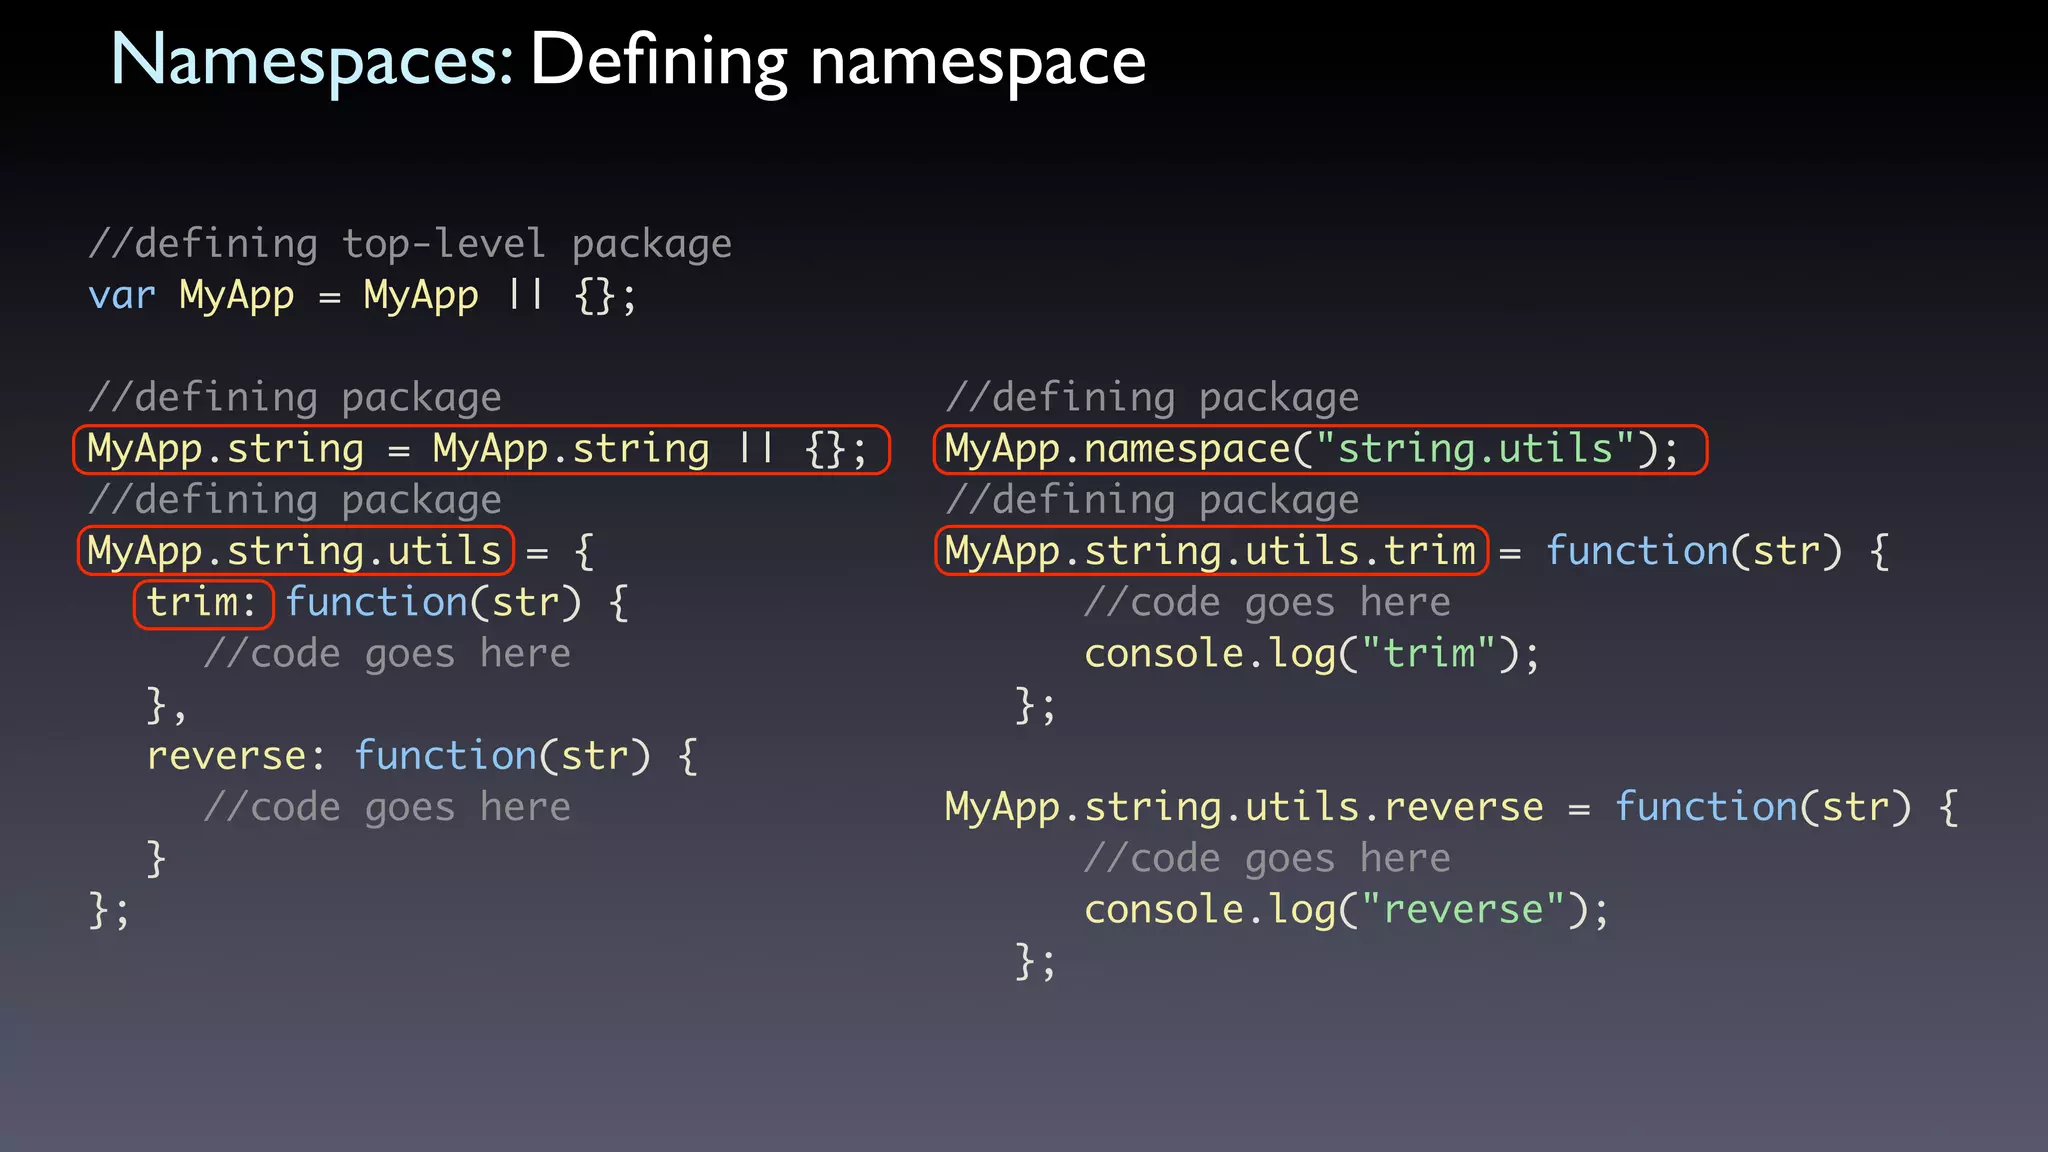Click '//code goes here' under trim: function

click(387, 654)
